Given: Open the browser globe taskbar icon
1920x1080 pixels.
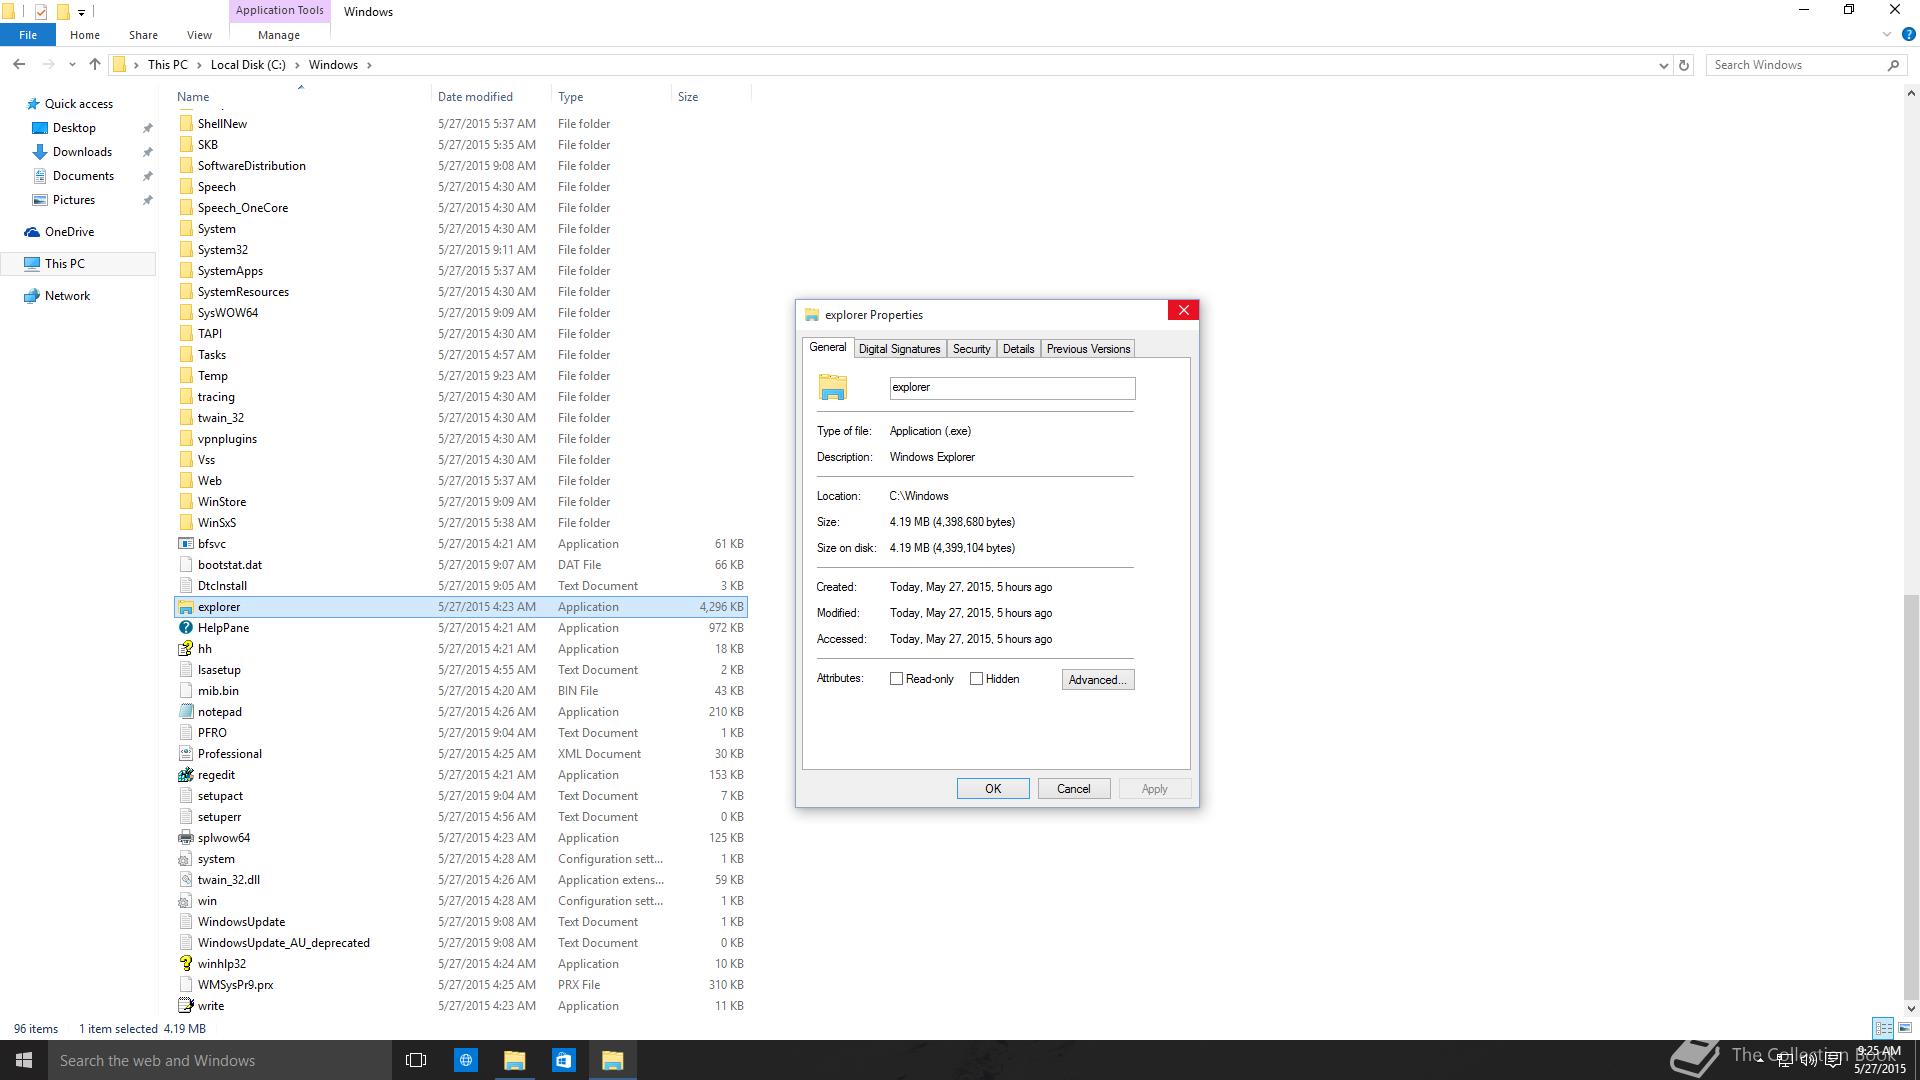Looking at the screenshot, I should point(465,1060).
